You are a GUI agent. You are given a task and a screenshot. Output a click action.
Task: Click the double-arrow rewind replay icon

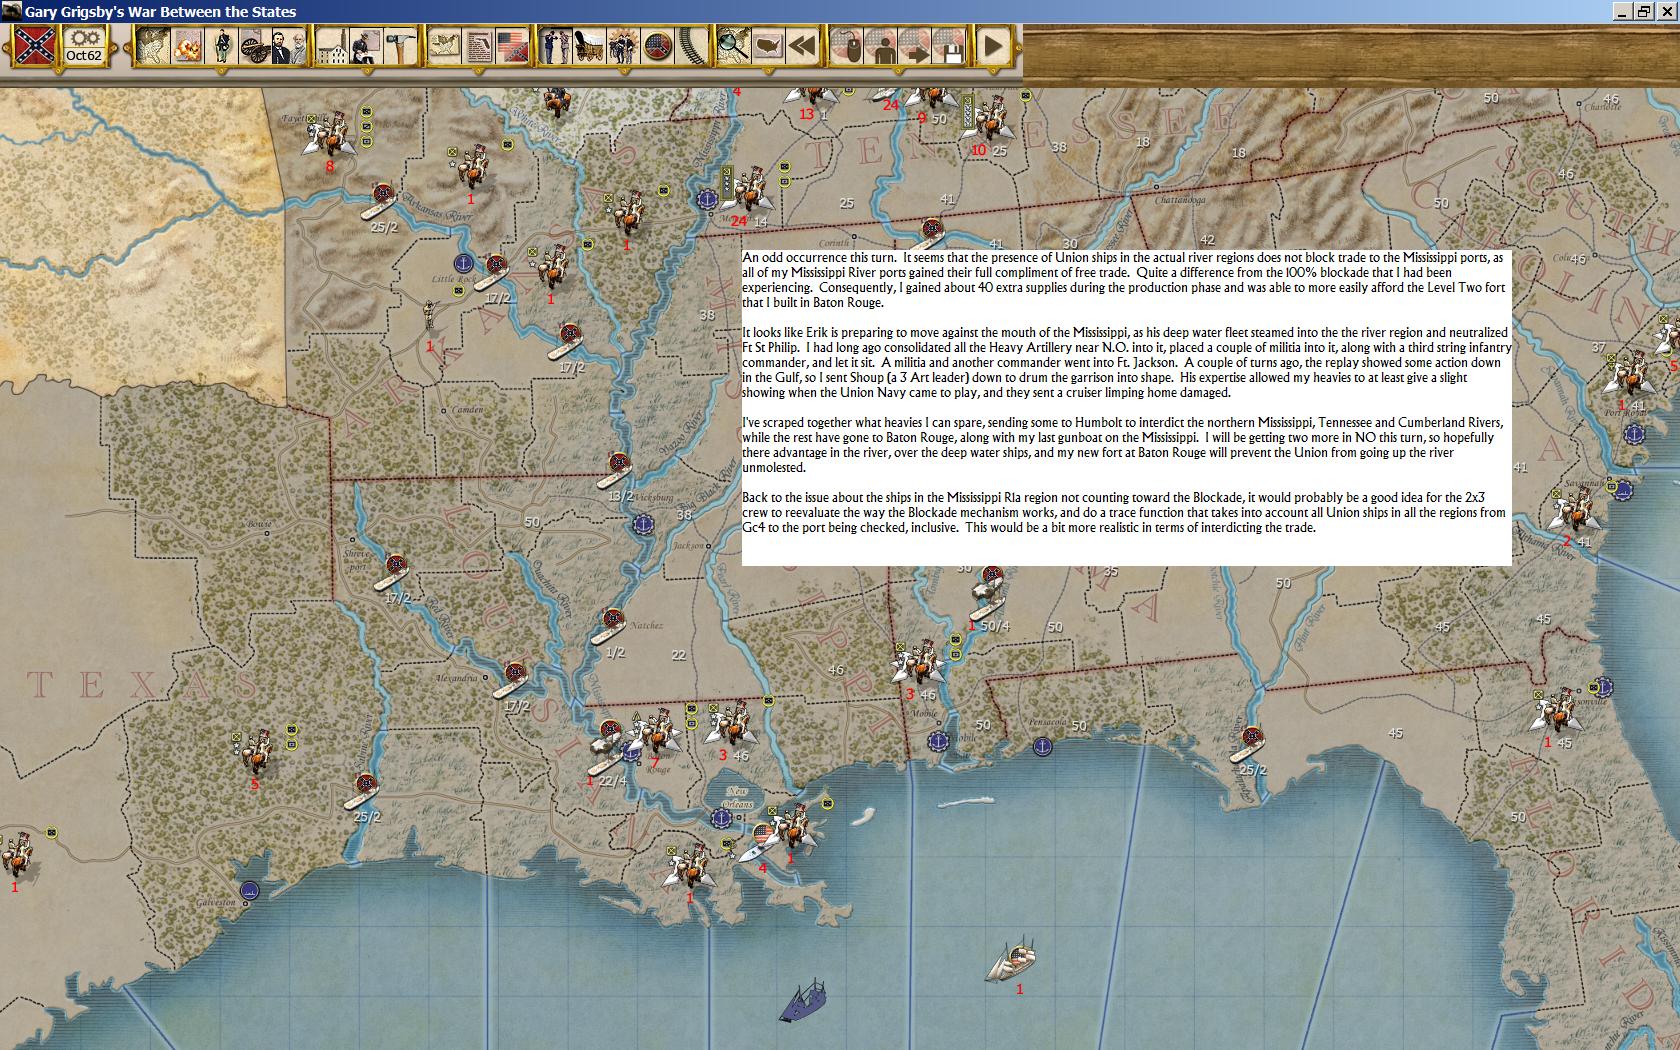[x=802, y=46]
